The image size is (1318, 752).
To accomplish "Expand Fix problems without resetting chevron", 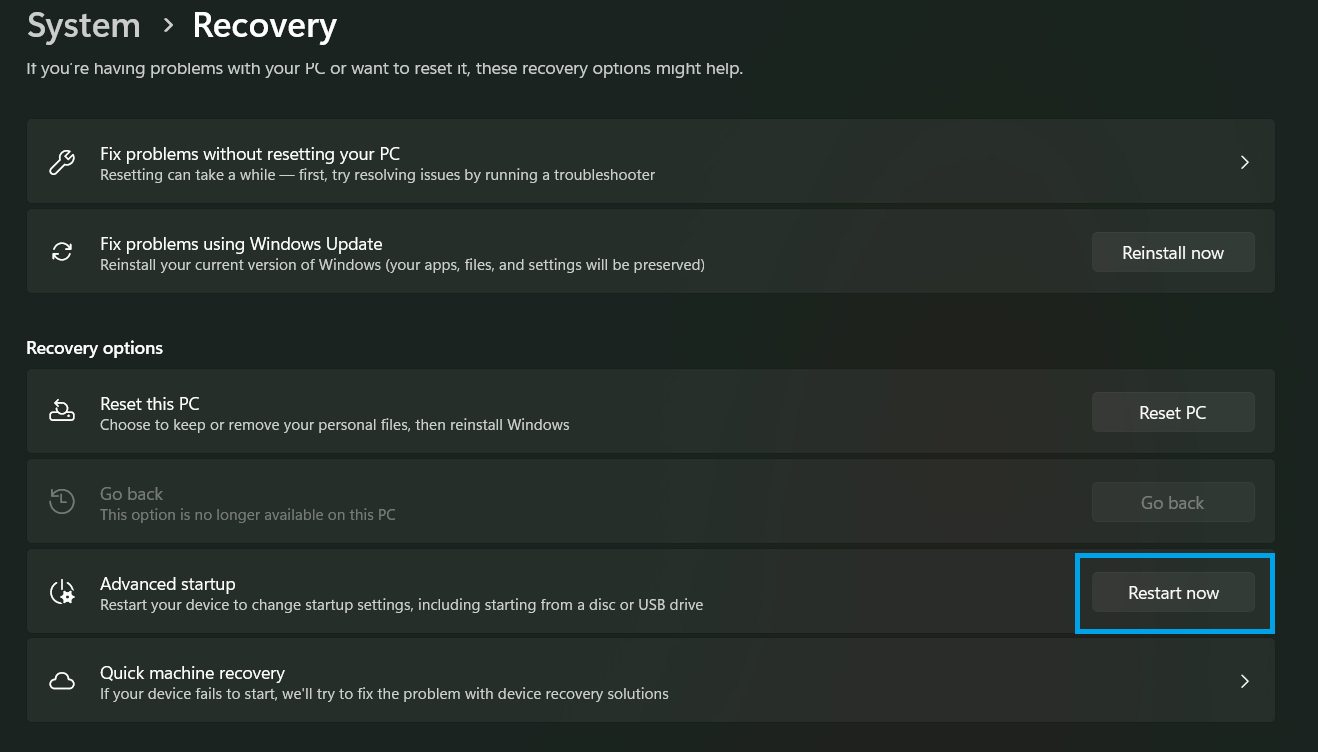I will click(1244, 163).
